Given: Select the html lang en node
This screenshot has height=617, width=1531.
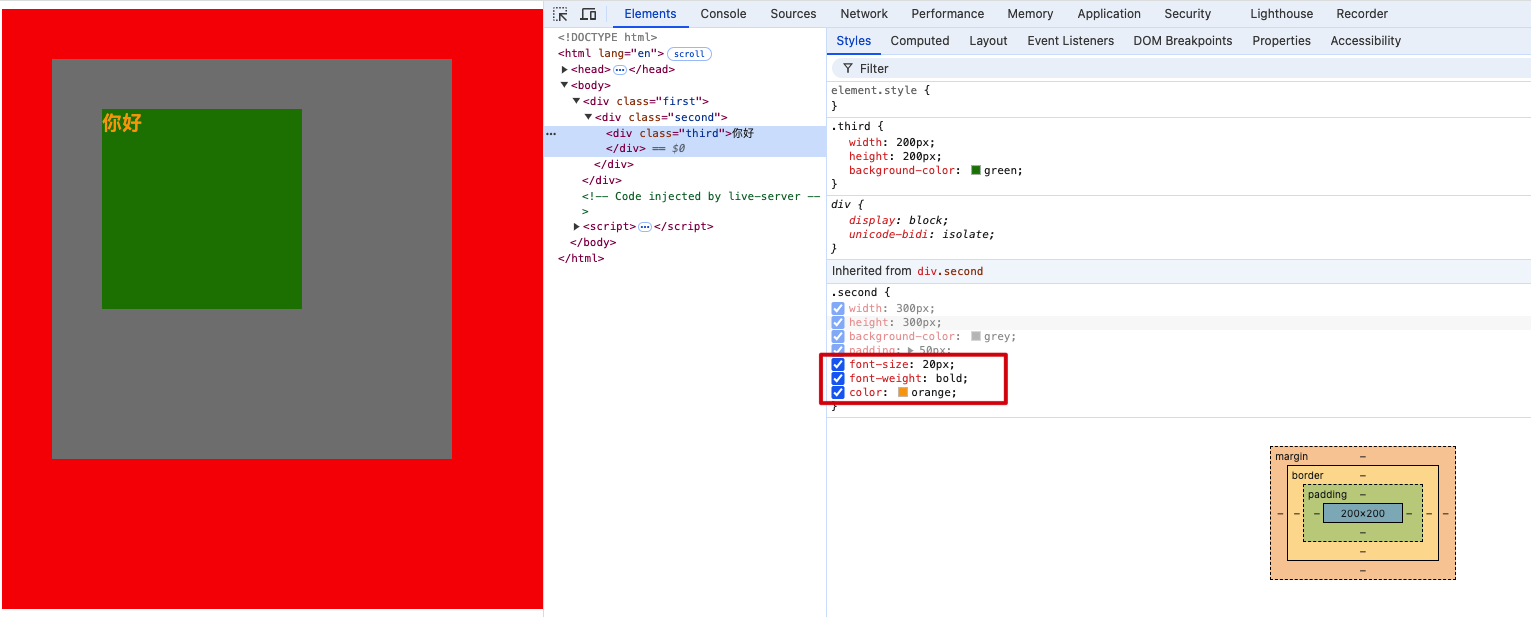Looking at the screenshot, I should pos(610,54).
